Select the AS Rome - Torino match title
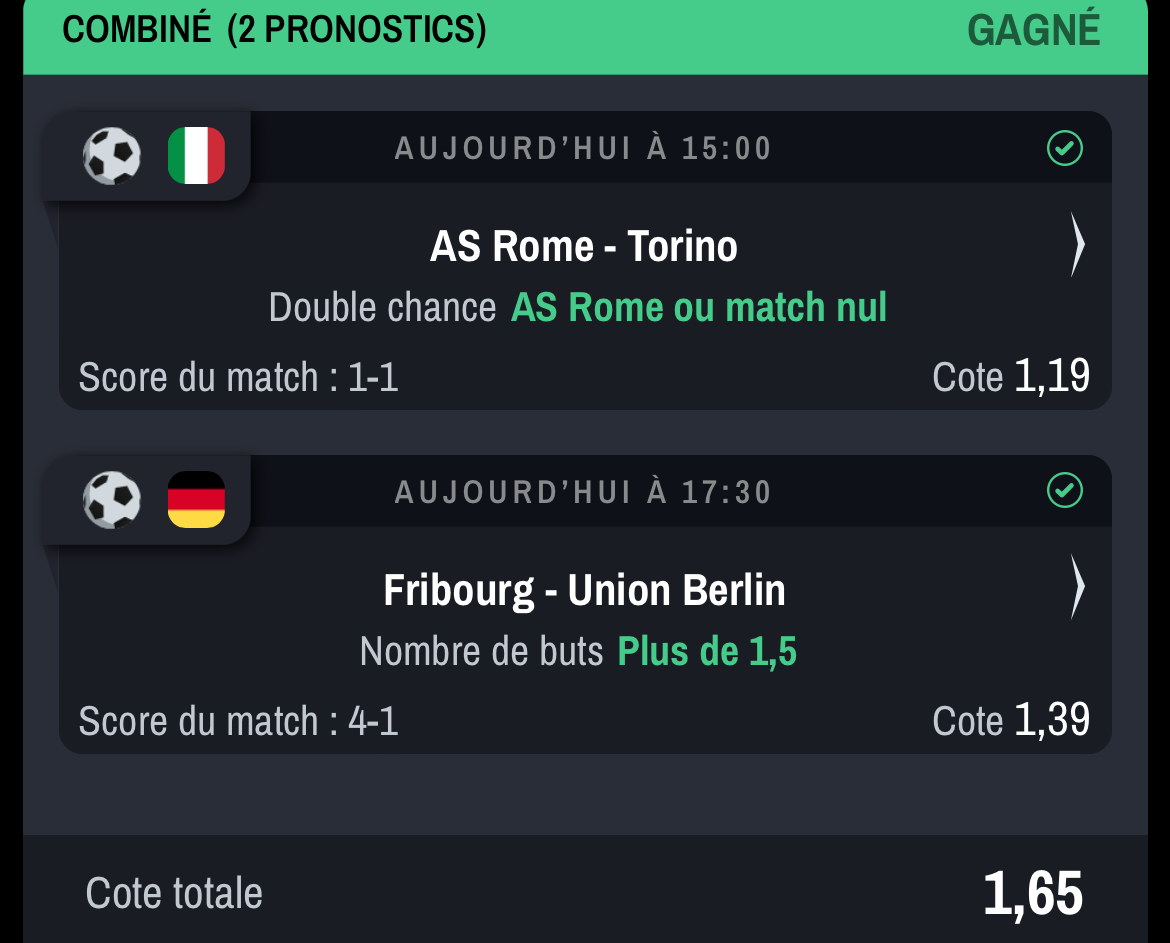The width and height of the screenshot is (1170, 943). point(584,246)
